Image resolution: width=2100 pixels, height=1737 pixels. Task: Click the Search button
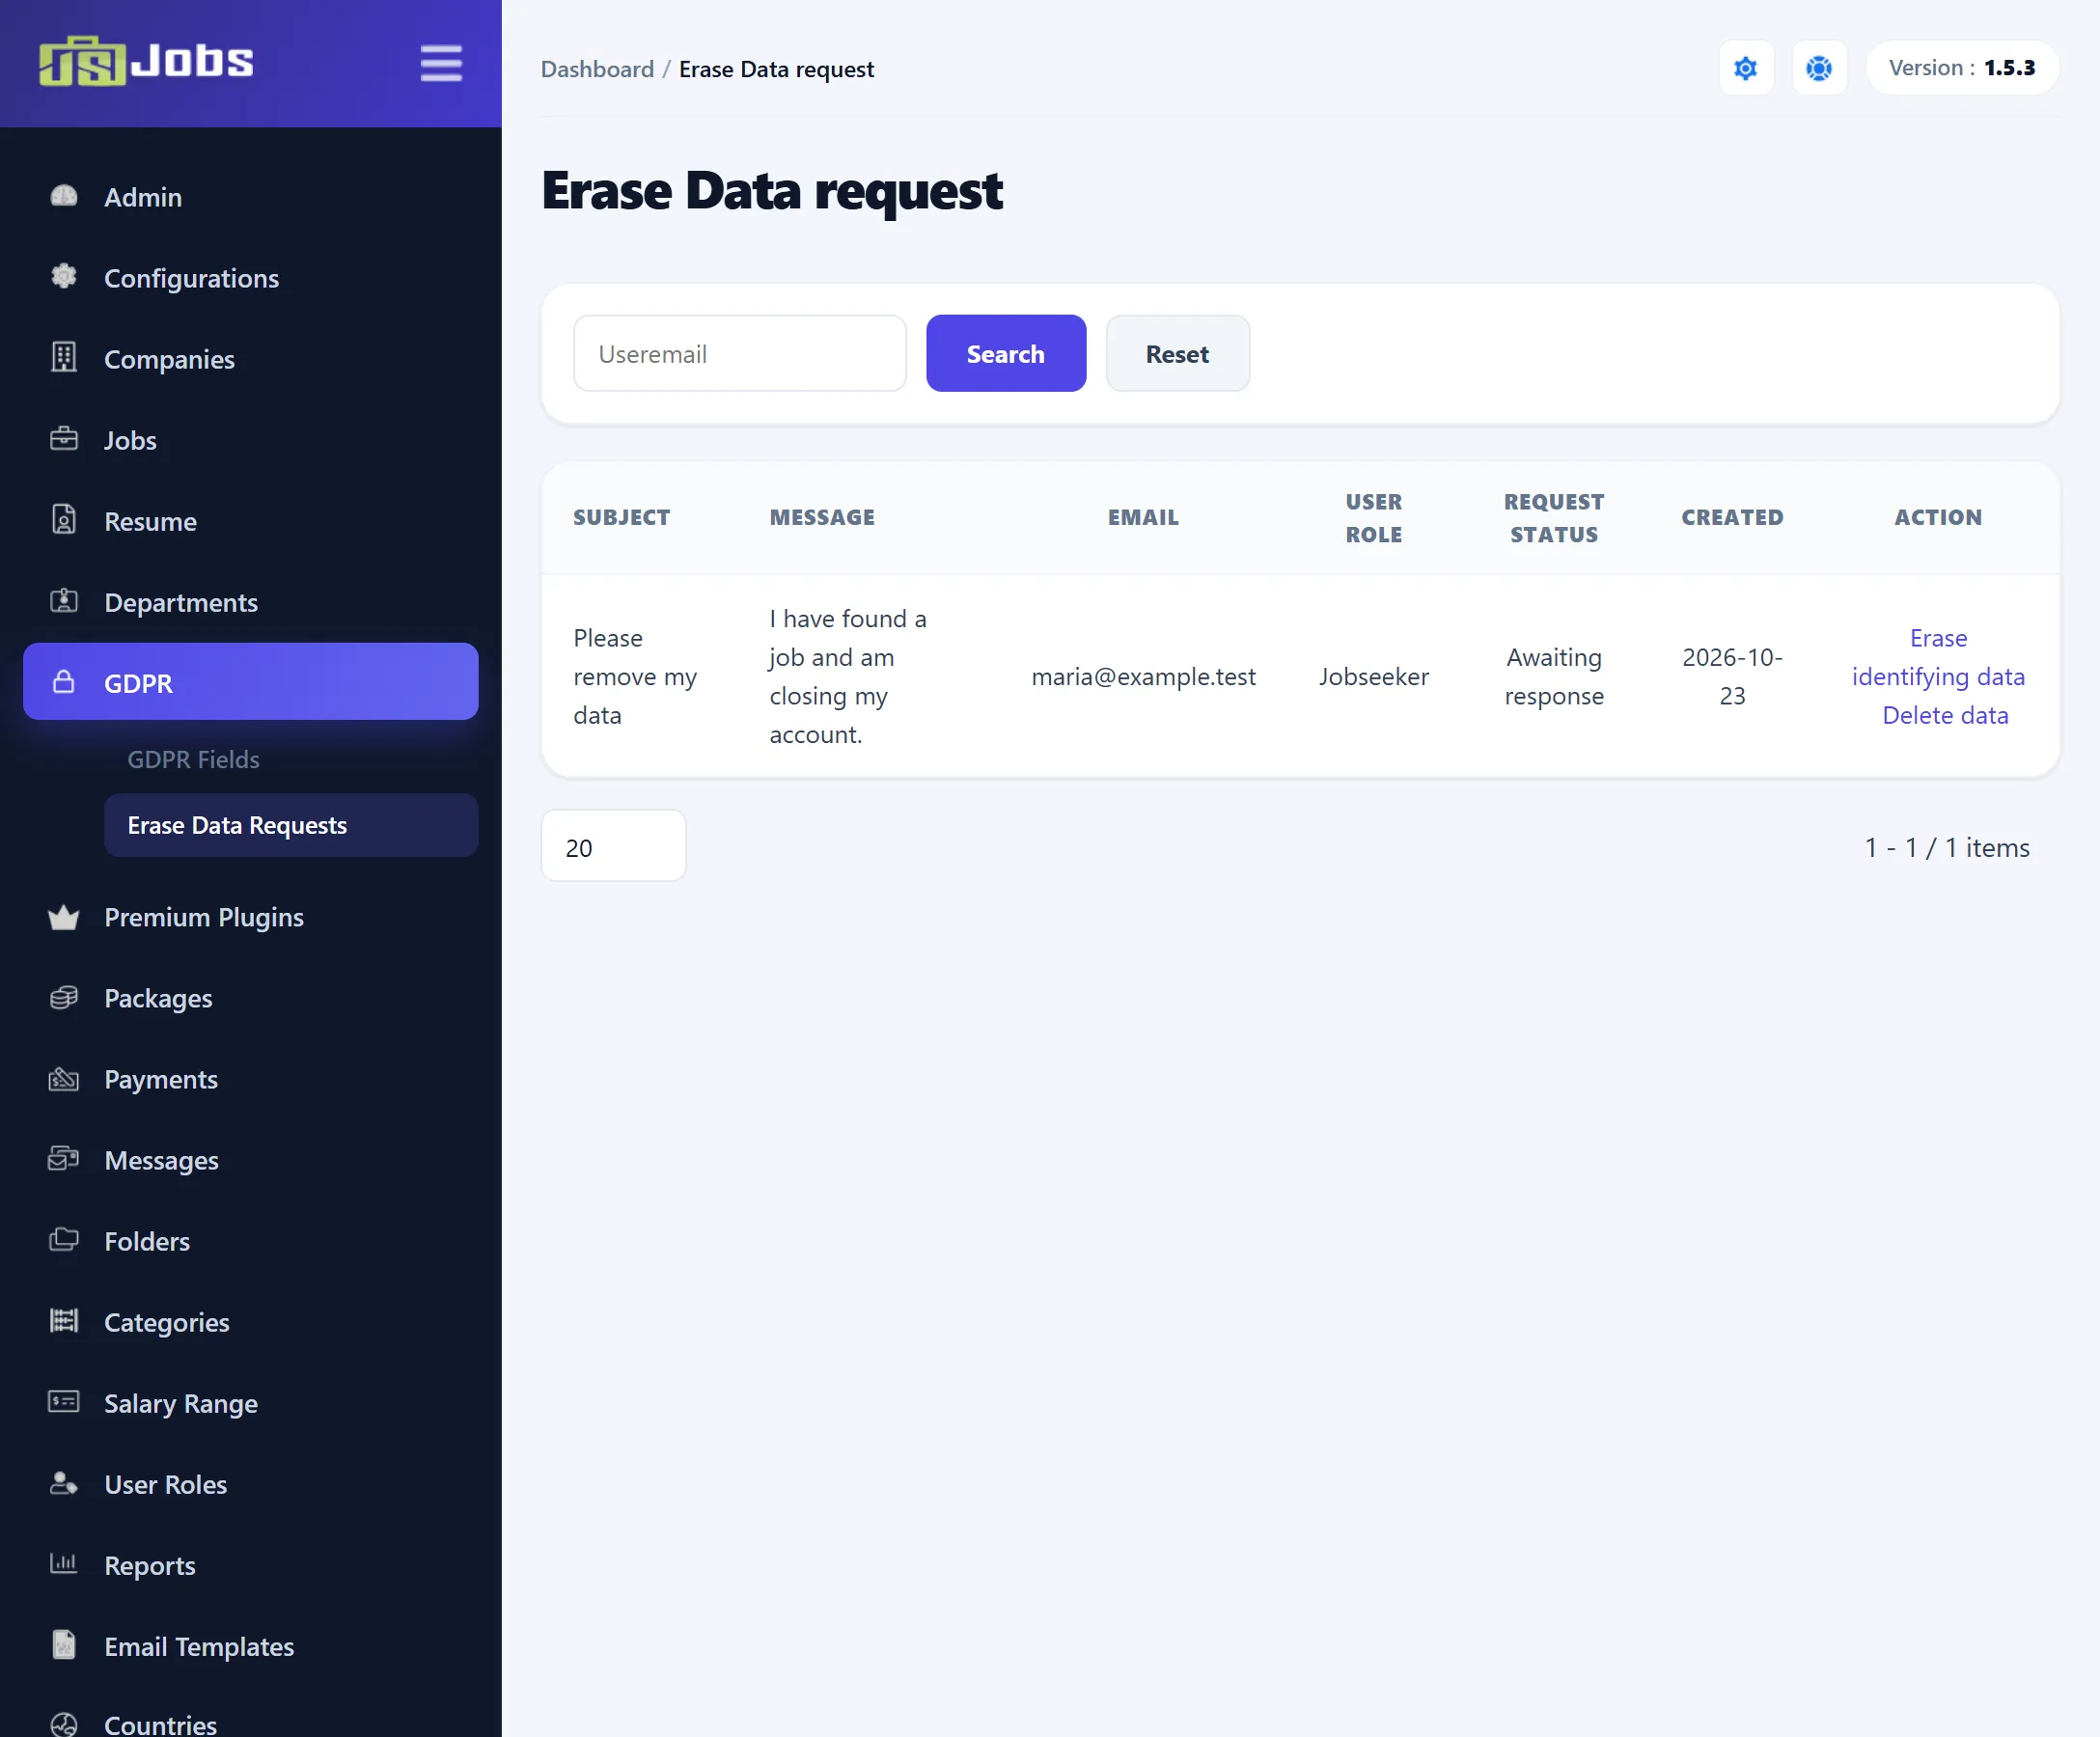point(1005,354)
